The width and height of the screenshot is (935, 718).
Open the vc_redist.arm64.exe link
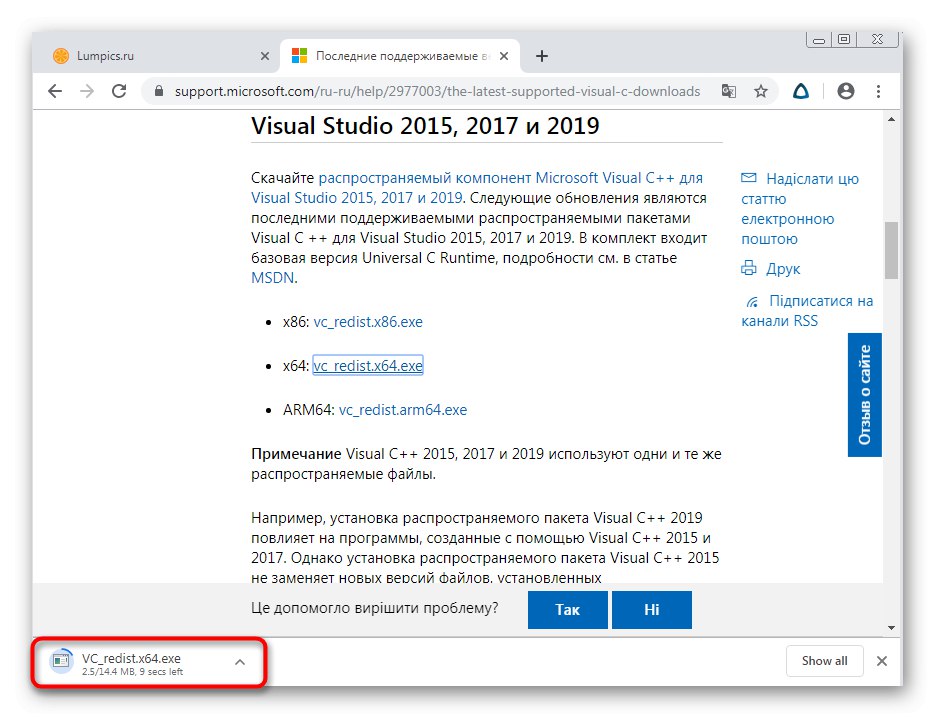[402, 410]
